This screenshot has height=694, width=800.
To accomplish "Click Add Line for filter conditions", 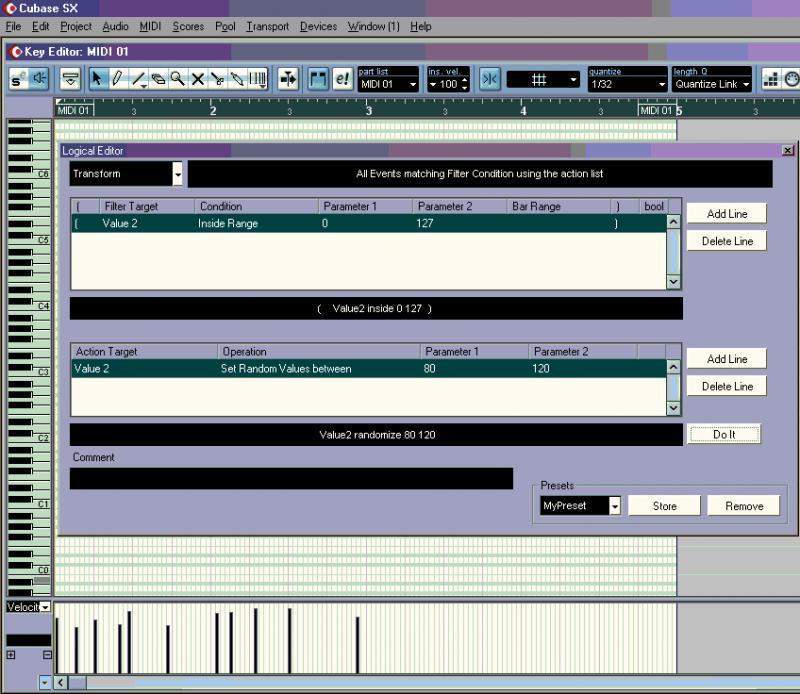I will pyautogui.click(x=727, y=214).
